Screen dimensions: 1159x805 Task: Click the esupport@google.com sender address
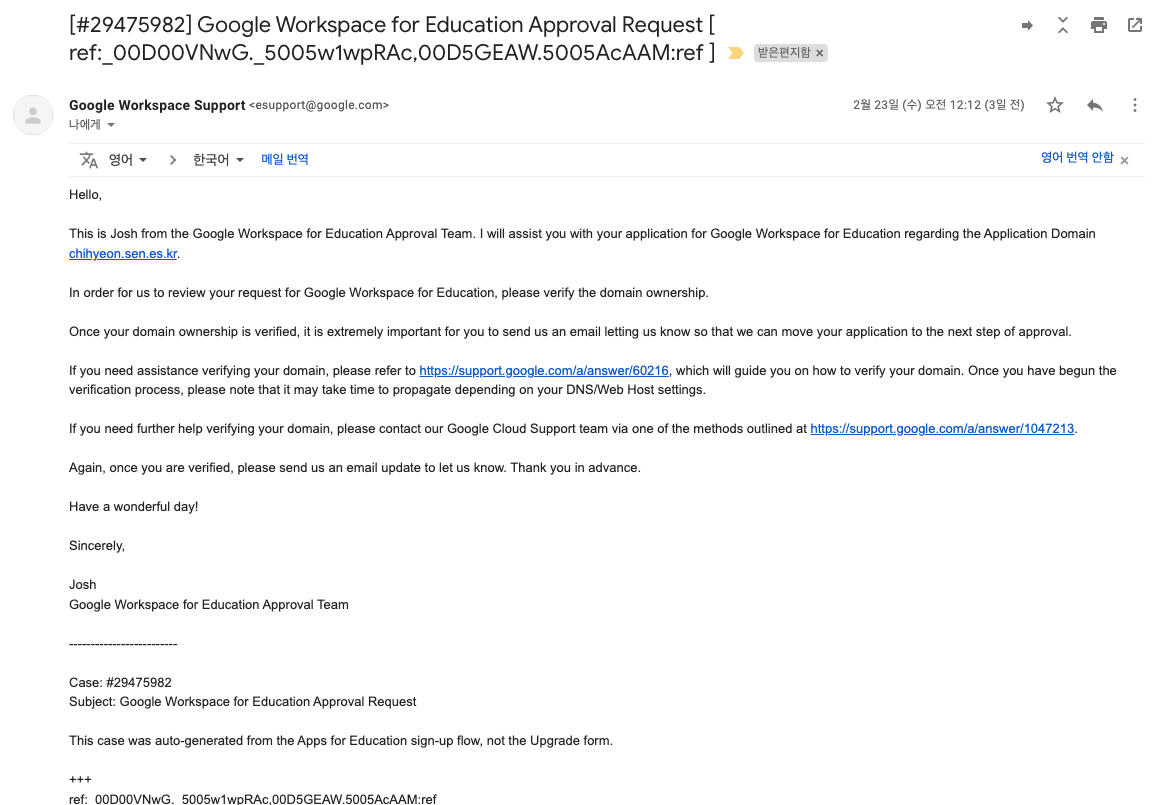[319, 105]
